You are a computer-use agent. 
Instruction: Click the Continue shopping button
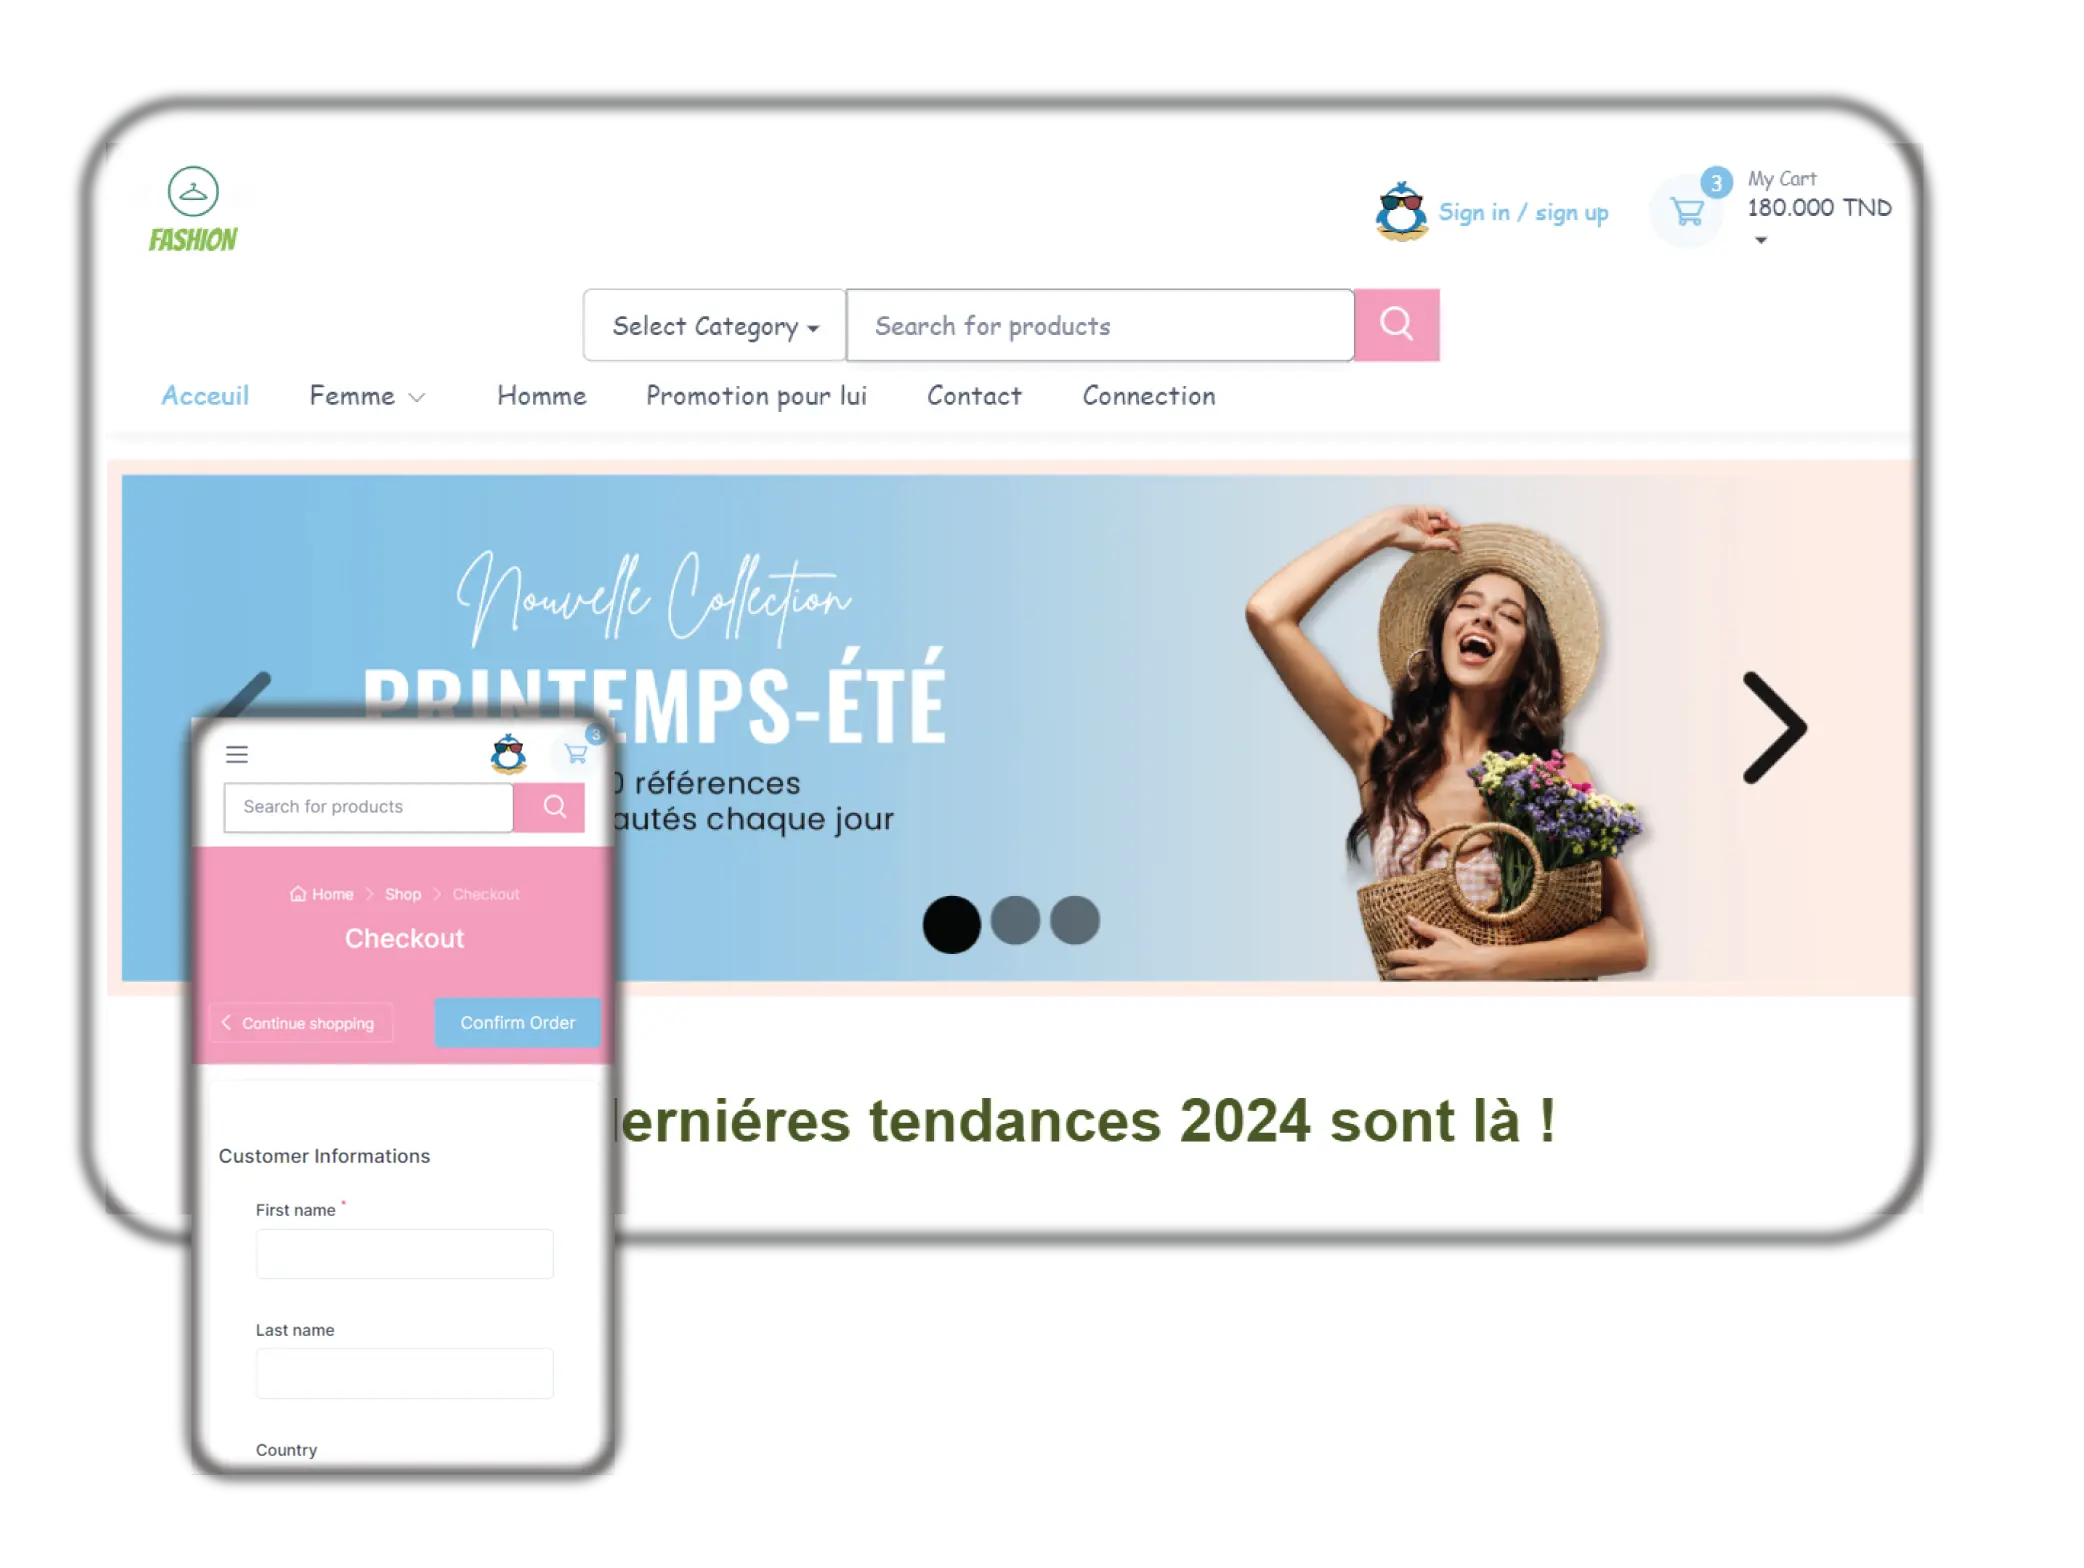point(303,1021)
